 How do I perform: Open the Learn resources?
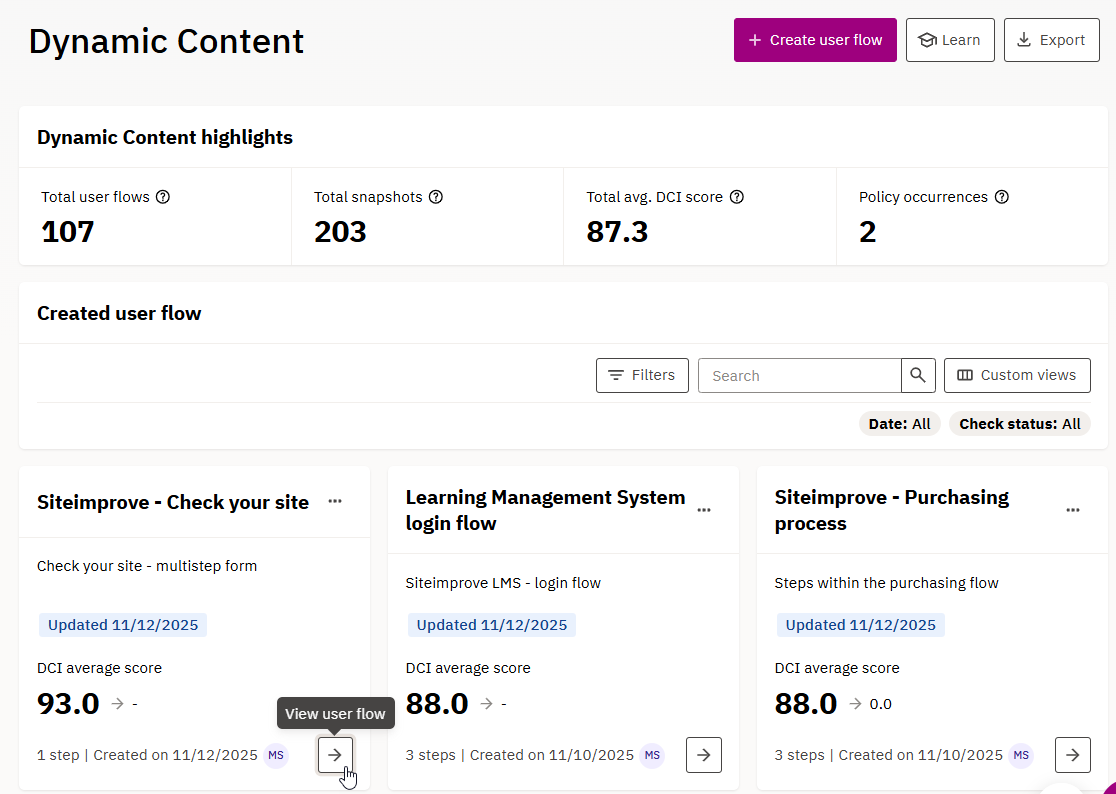point(949,40)
